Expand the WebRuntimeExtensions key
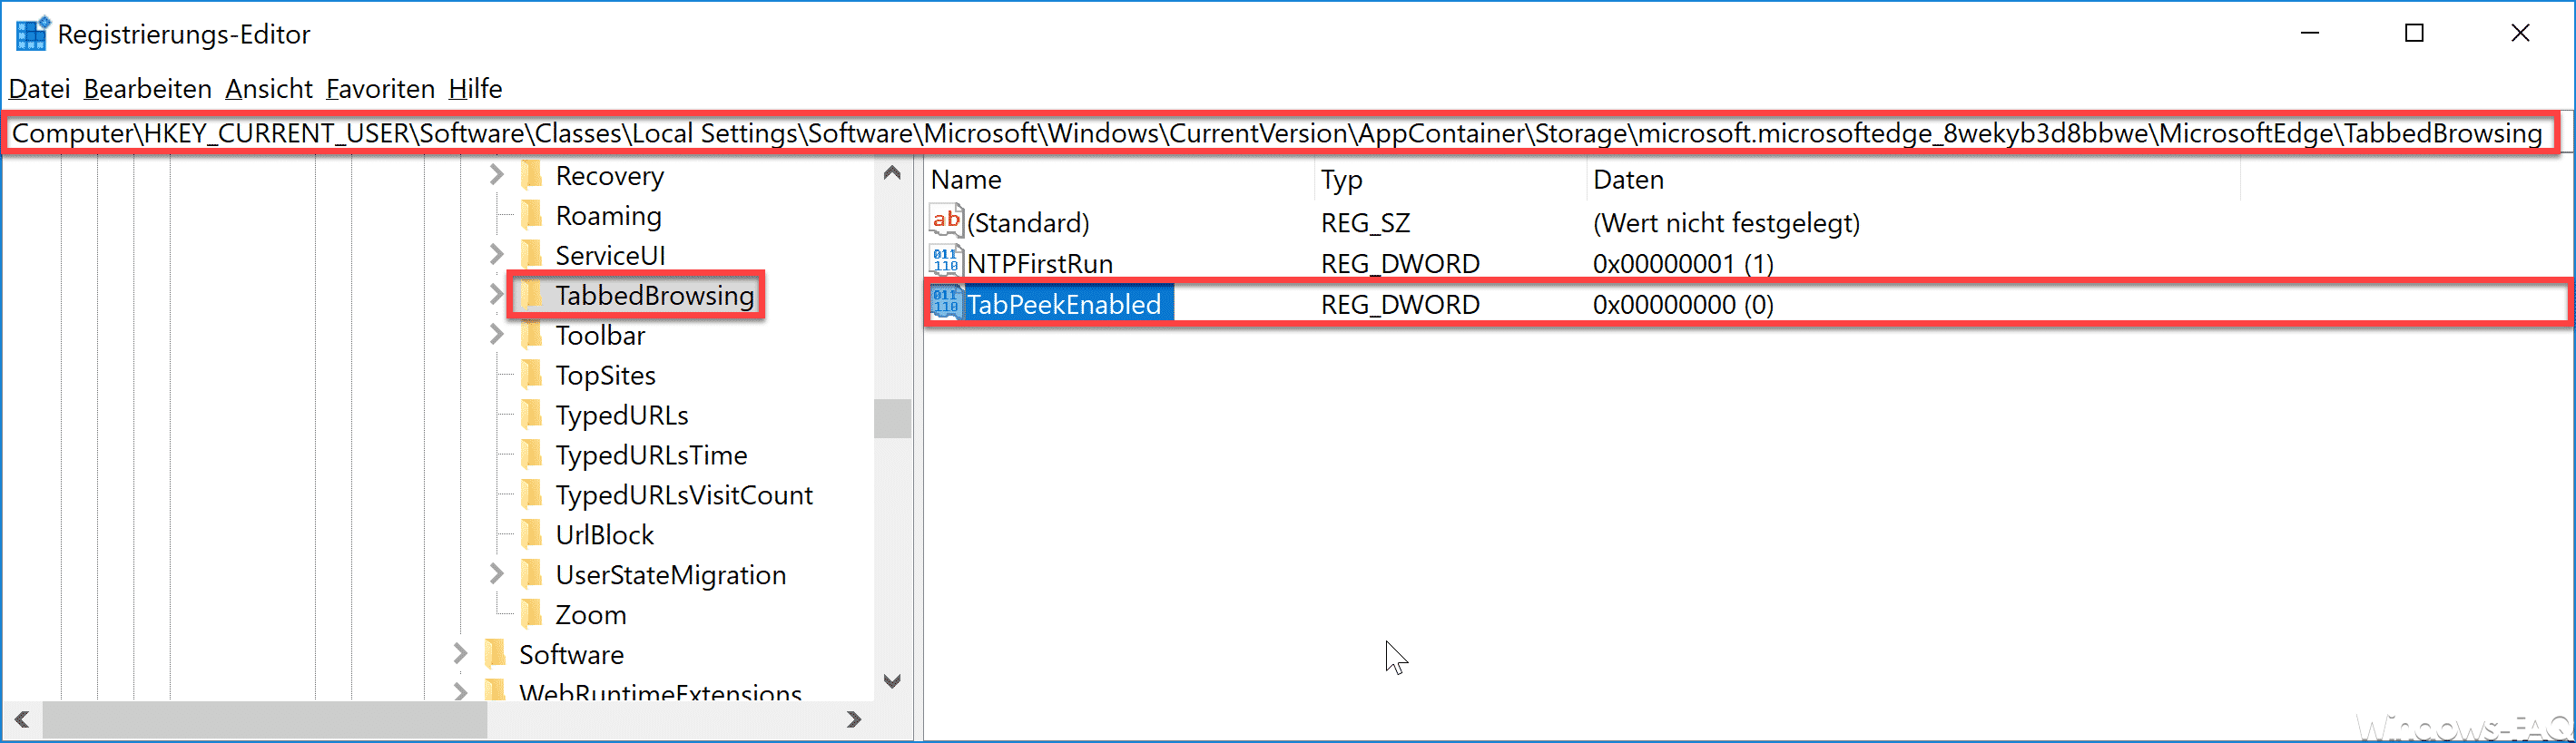This screenshot has height=743, width=2576. click(x=460, y=692)
